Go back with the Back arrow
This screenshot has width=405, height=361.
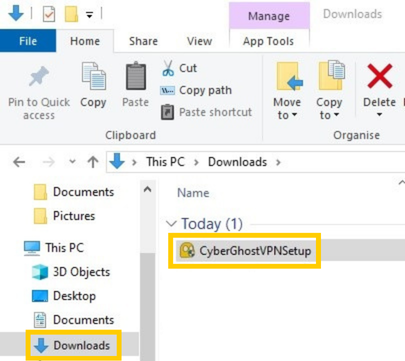19,162
